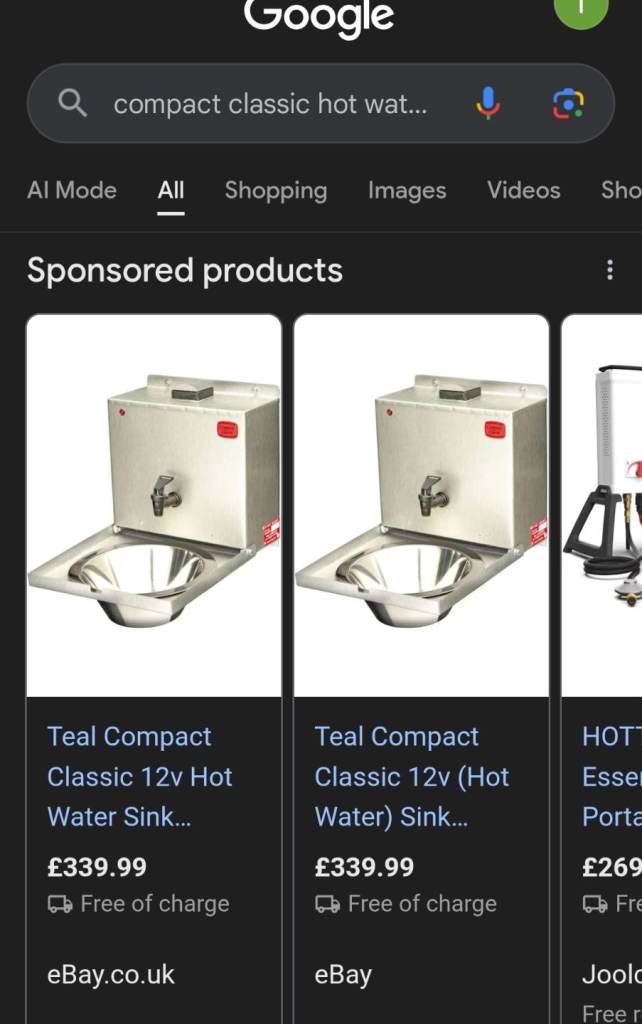Click search box with compact classic query
This screenshot has height=1024, width=642.
321,103
